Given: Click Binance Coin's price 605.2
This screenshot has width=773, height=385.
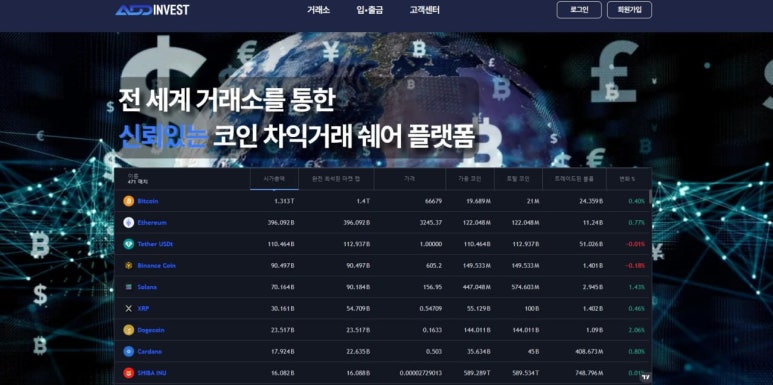Looking at the screenshot, I should 434,266.
